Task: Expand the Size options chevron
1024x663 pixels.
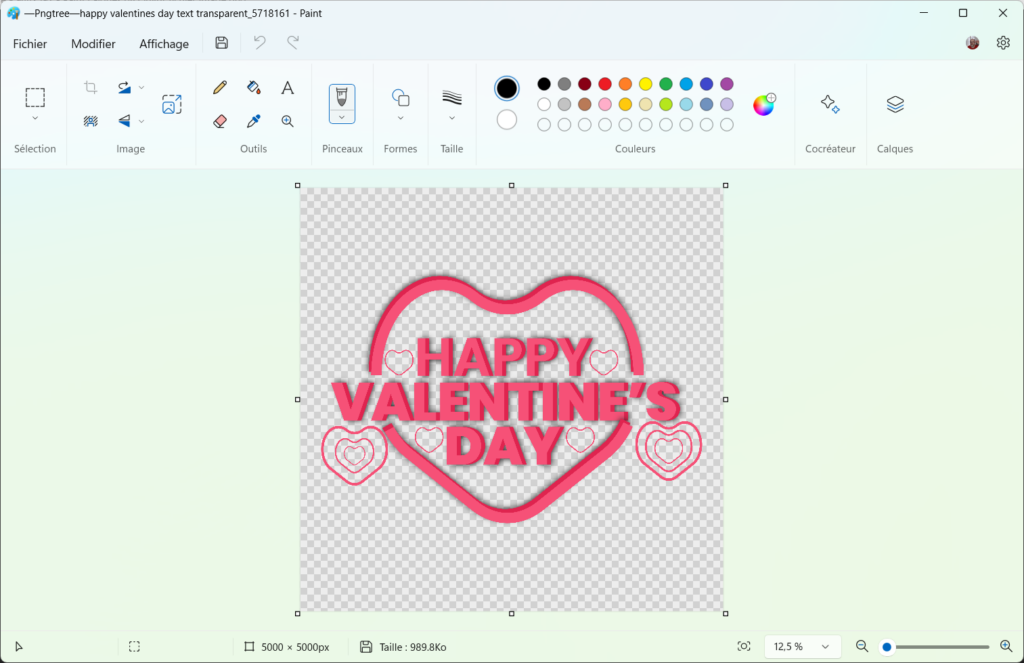Action: coord(452,118)
